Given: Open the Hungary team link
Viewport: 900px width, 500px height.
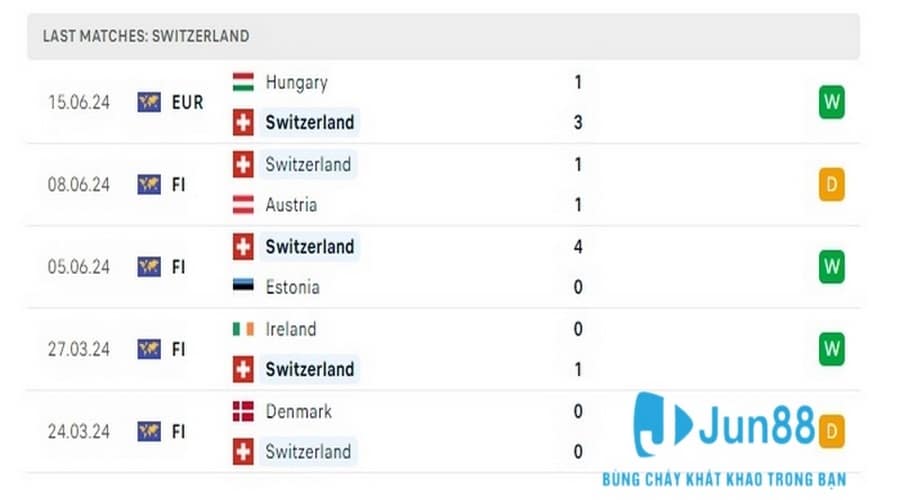Looking at the screenshot, I should click(x=296, y=82).
